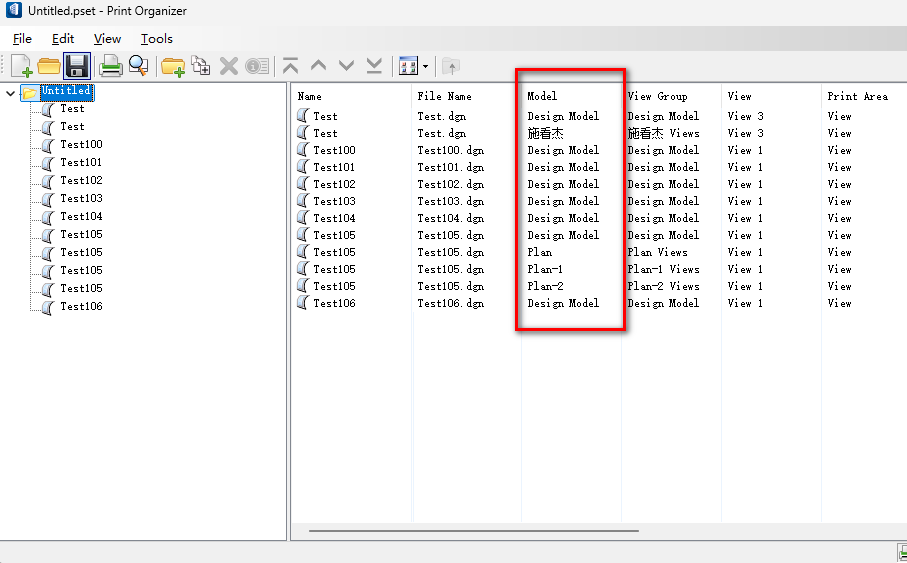Screen dimensions: 907x563
Task: Click the Test103.dgn file name cell
Action: 451,201
